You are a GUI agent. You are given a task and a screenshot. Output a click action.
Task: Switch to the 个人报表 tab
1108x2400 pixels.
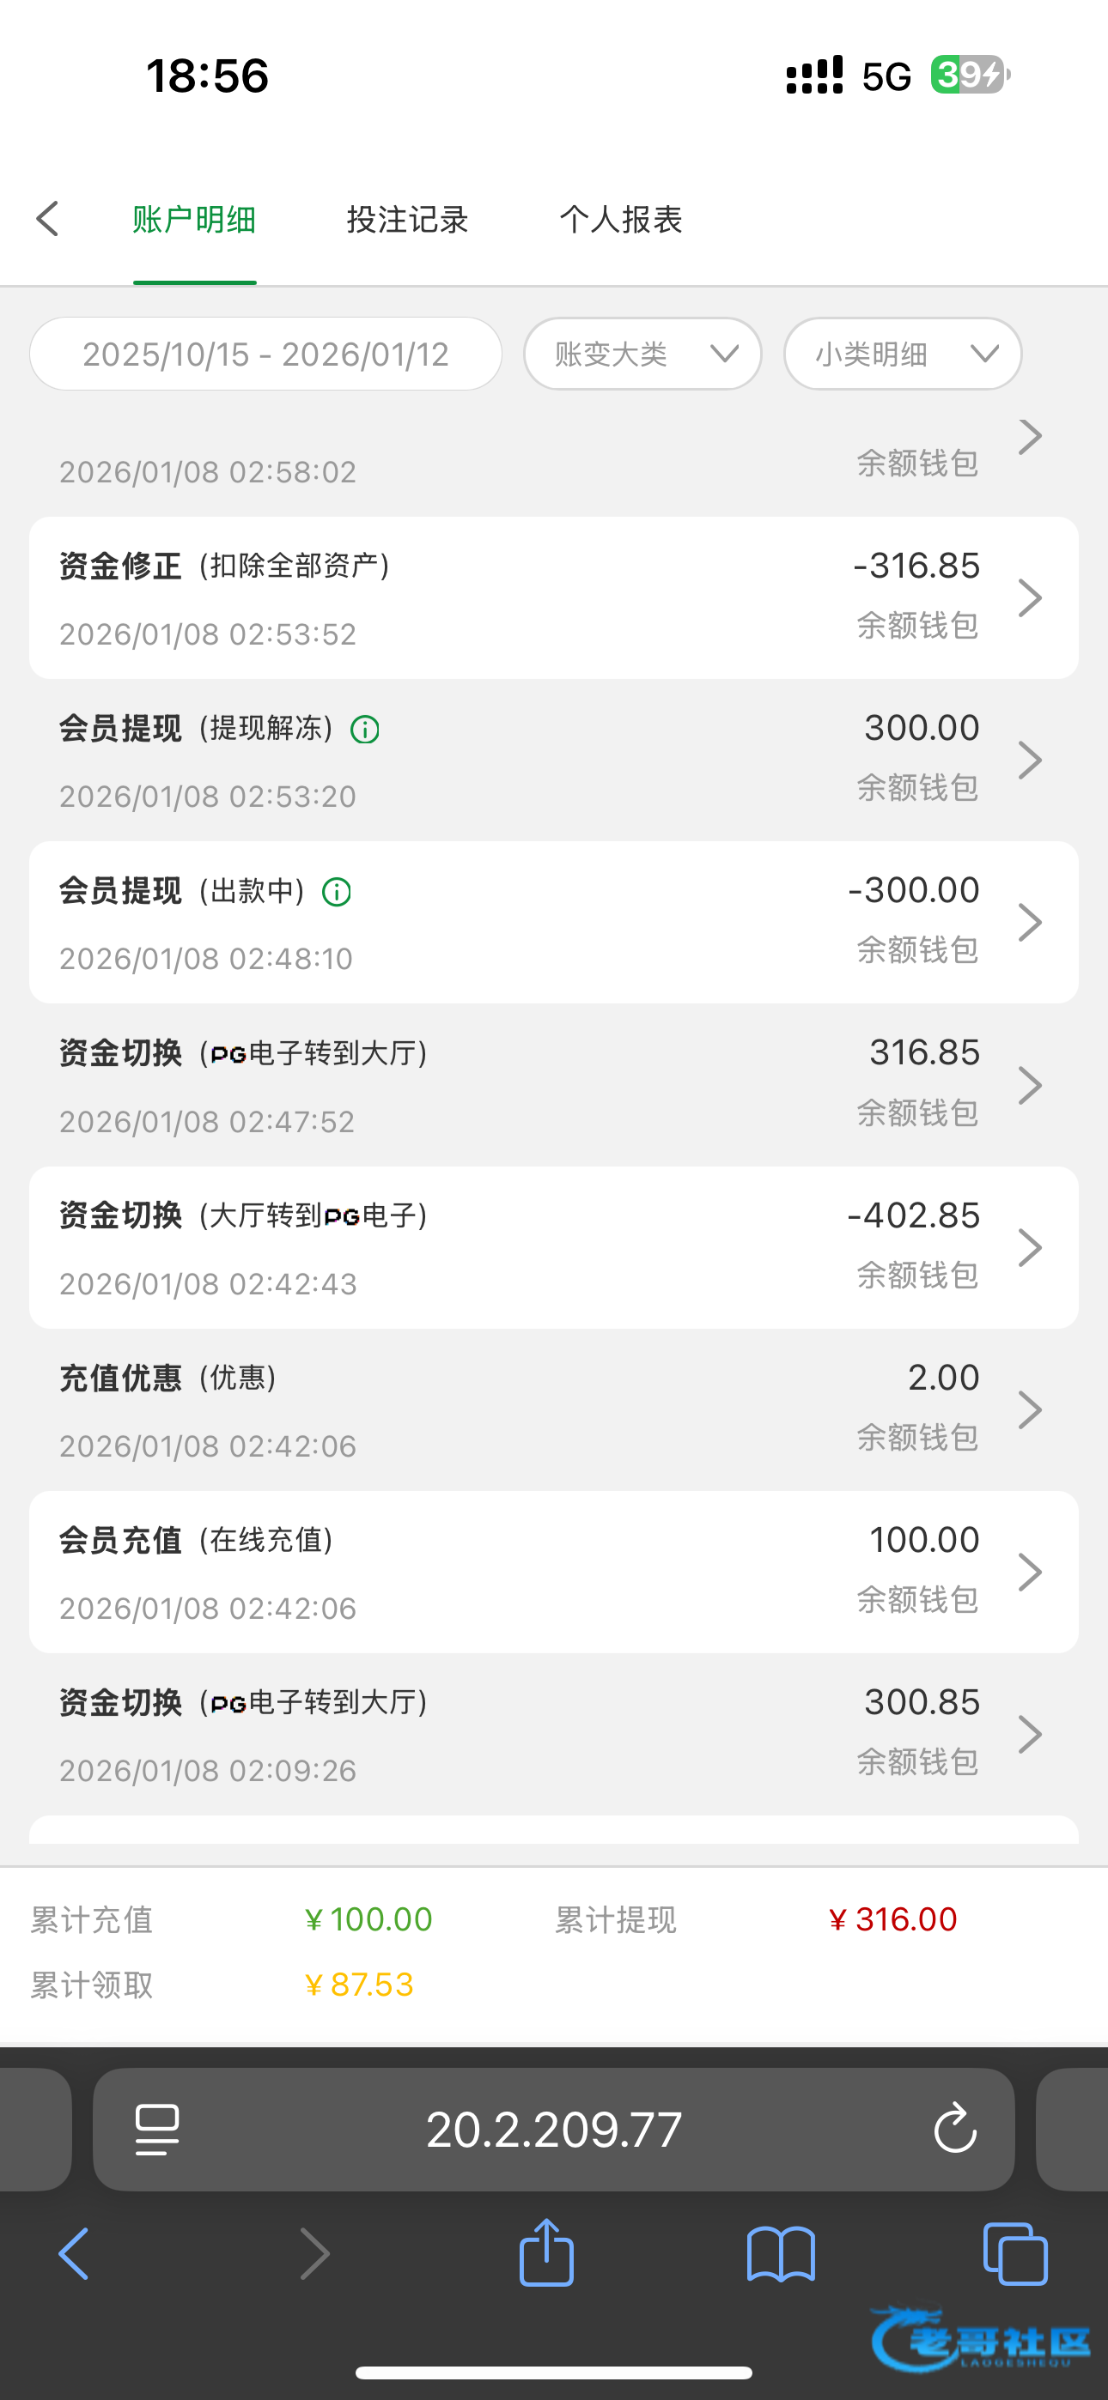click(x=620, y=220)
